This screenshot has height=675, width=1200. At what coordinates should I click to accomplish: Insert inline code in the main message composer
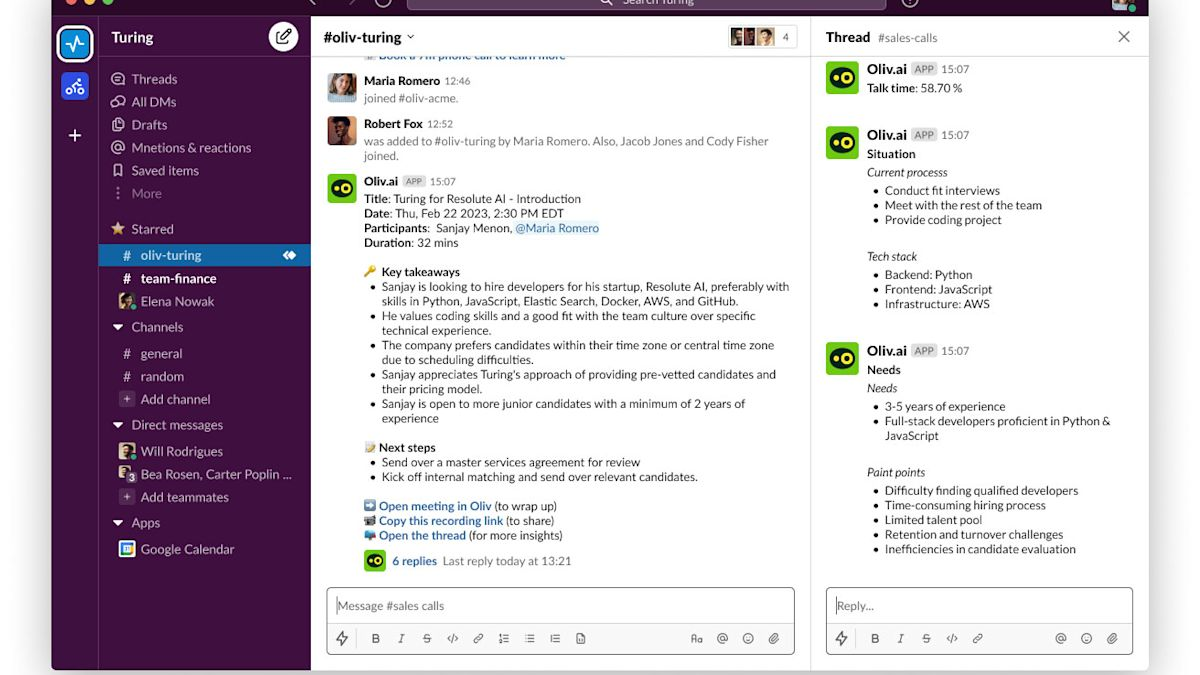(452, 638)
